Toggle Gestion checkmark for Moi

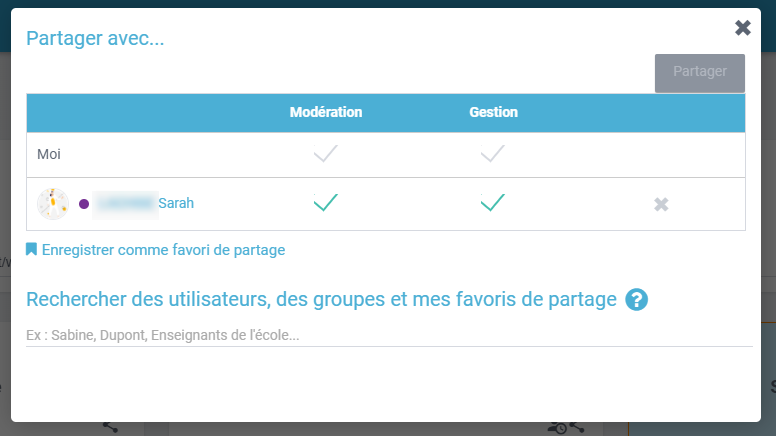pyautogui.click(x=493, y=155)
